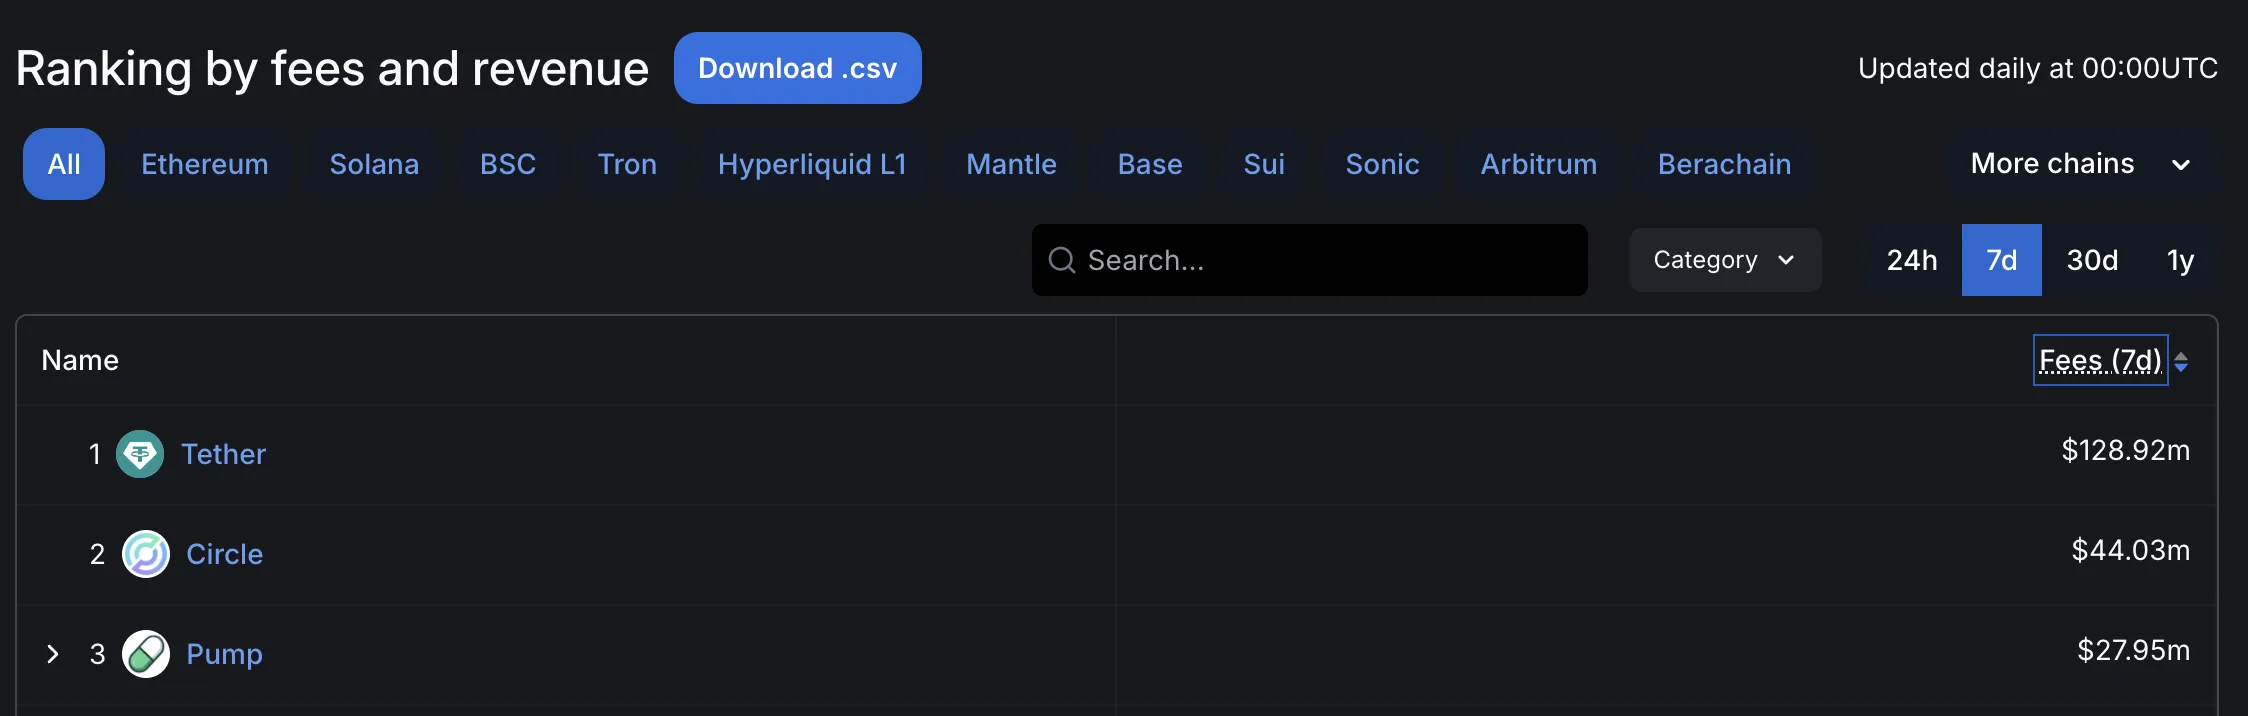2248x716 pixels.
Task: Open the More chains dropdown
Action: 2081,164
